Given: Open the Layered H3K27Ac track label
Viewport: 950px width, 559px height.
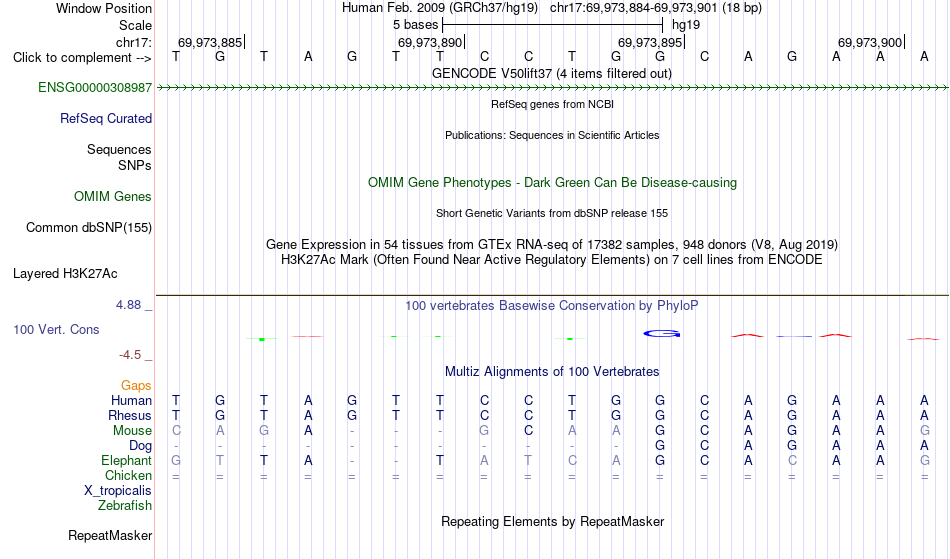Looking at the screenshot, I should [x=65, y=274].
